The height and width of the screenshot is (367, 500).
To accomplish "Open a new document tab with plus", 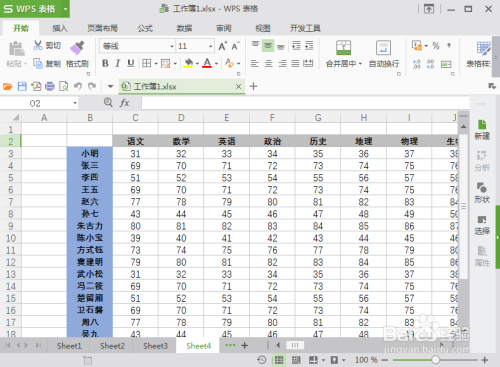I will (x=253, y=86).
